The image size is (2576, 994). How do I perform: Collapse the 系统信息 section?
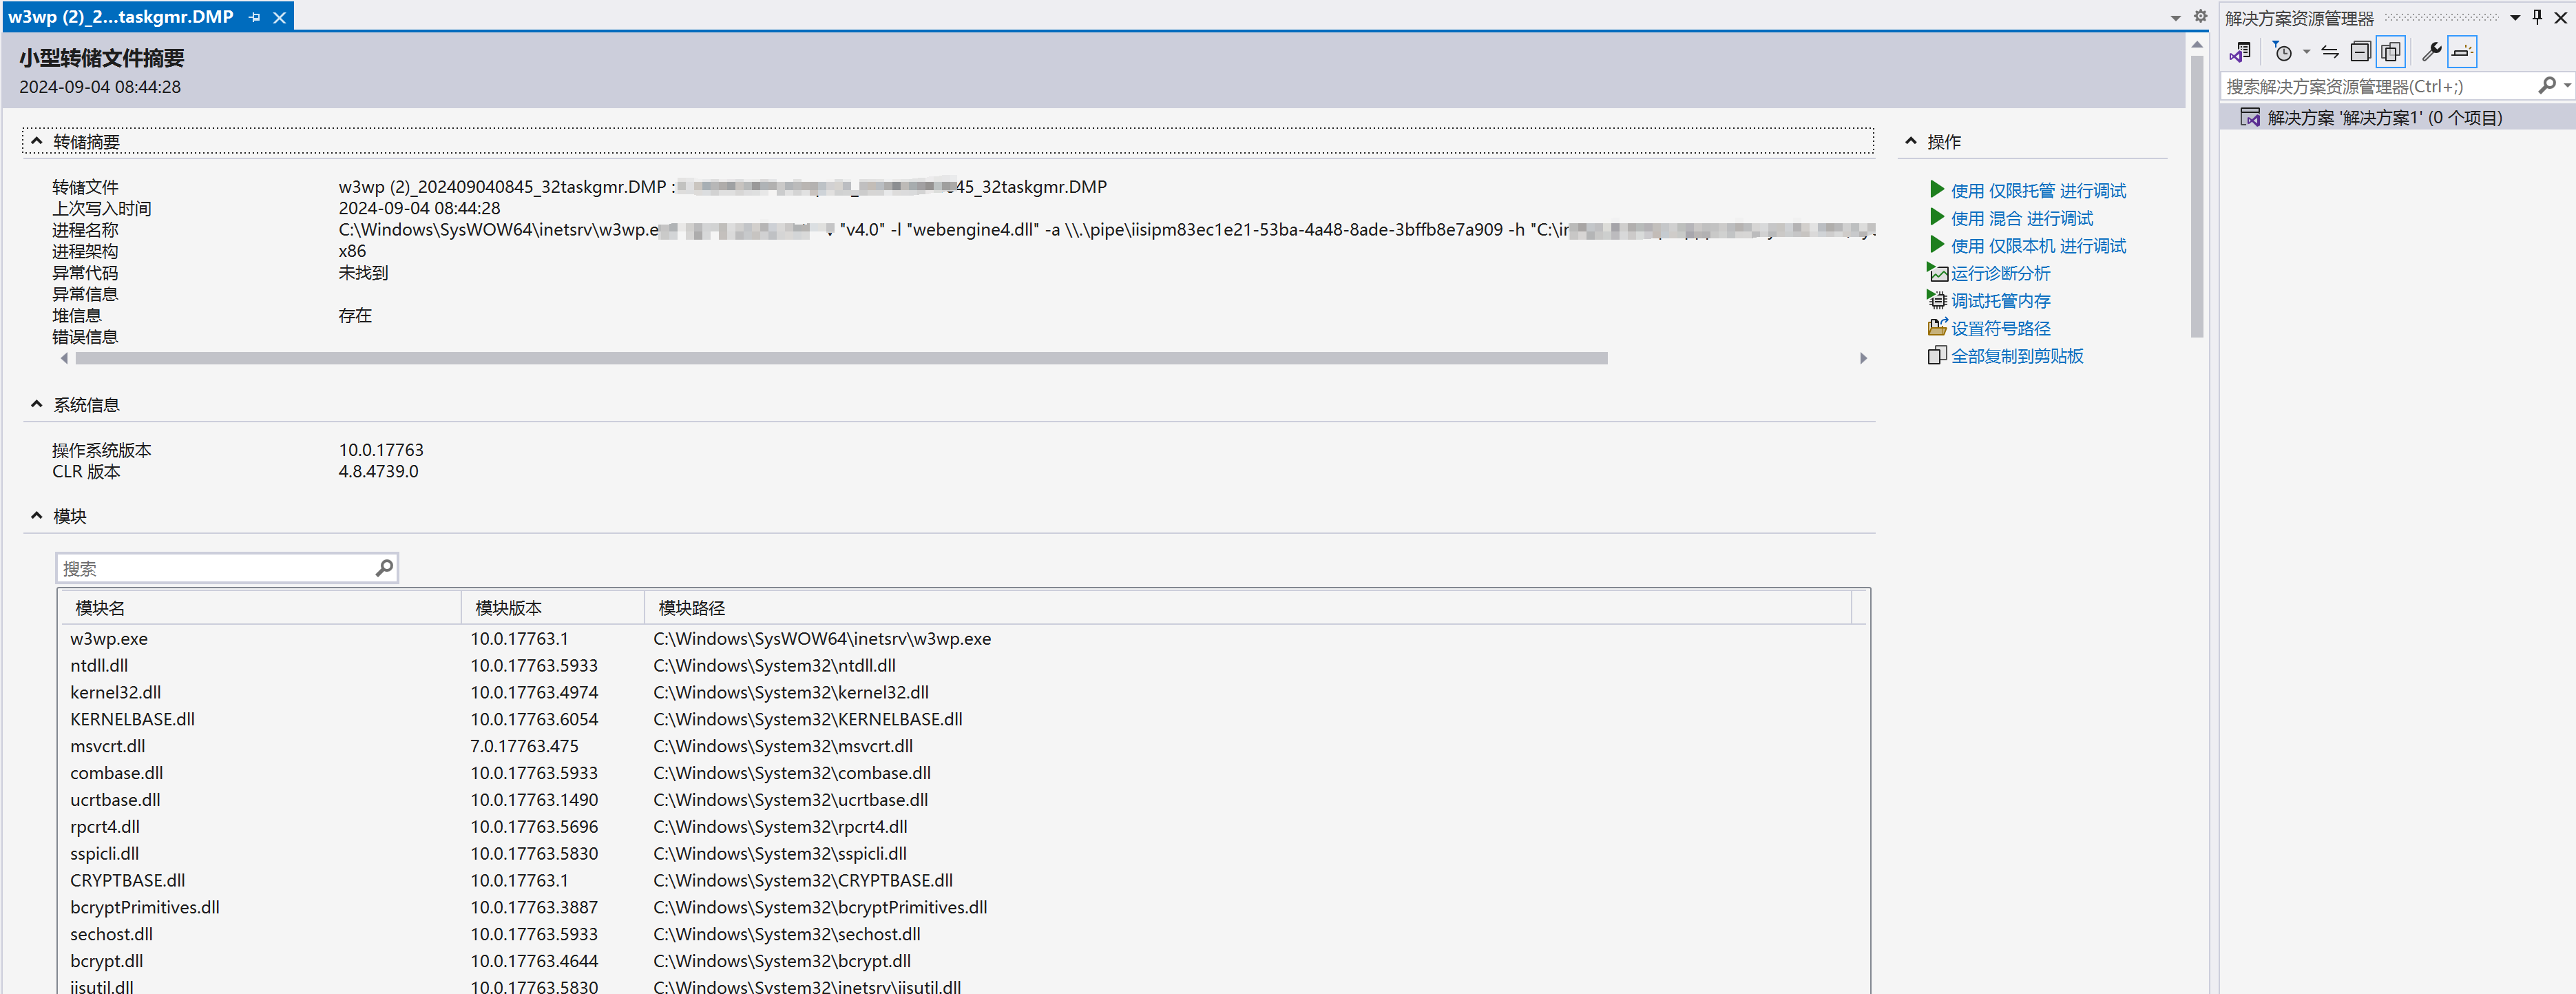(x=36, y=404)
